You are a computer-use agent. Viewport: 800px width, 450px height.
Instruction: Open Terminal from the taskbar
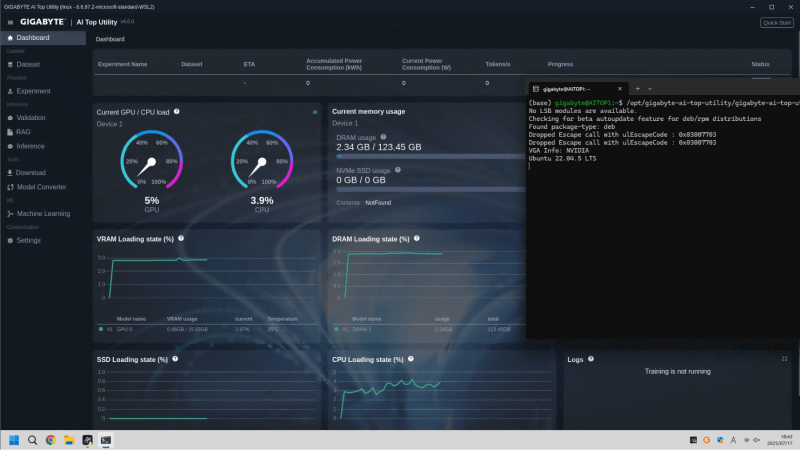[106, 440]
